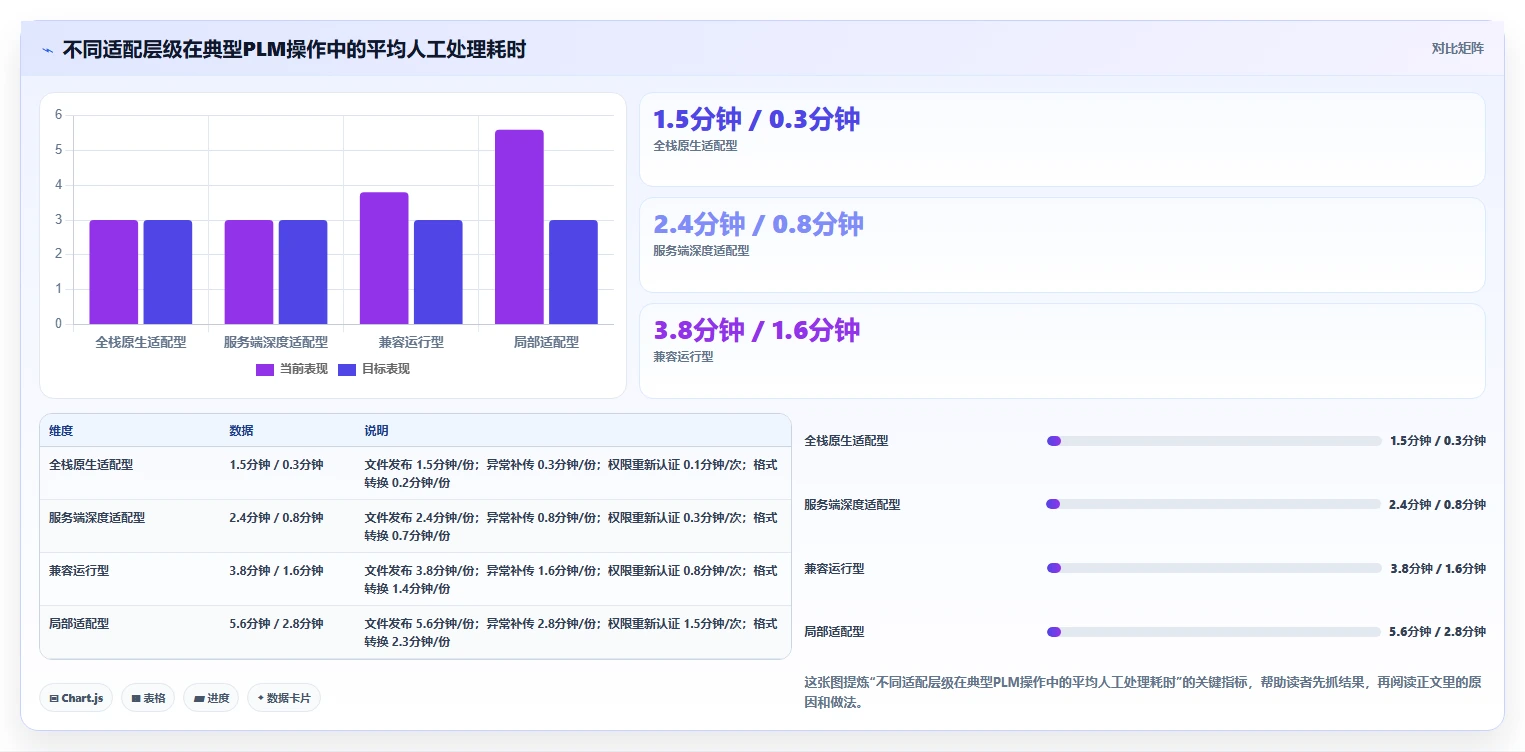Toggle the 目标表现 legend series
This screenshot has height=752, width=1525.
coord(374,369)
